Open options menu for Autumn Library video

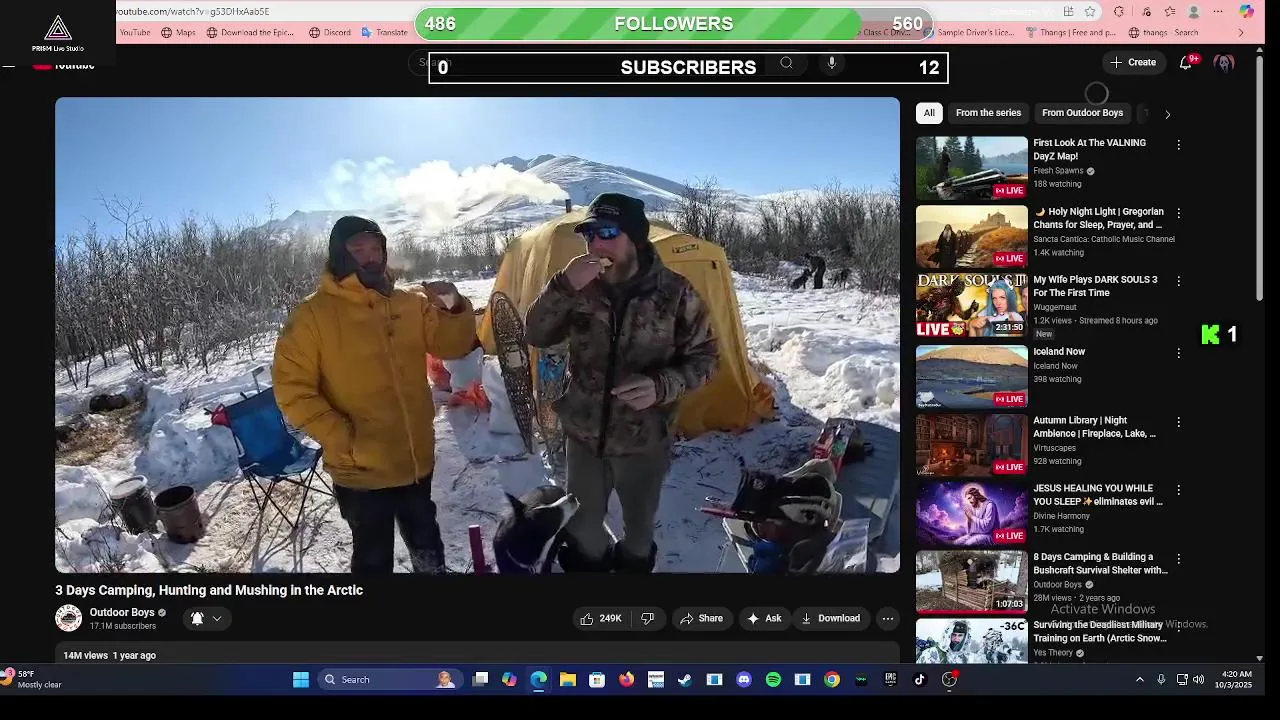1179,422
